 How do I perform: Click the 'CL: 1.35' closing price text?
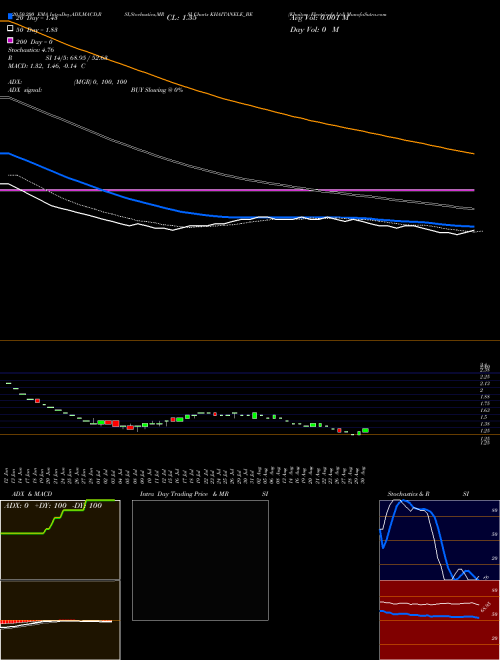point(181,18)
